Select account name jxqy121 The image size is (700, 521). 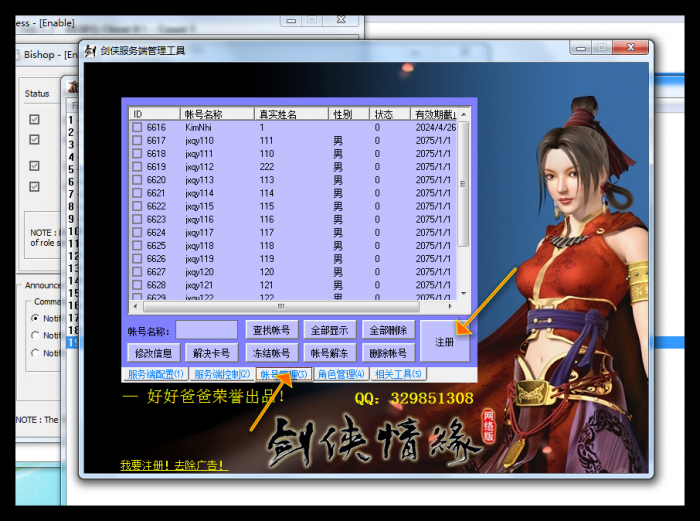click(x=200, y=285)
